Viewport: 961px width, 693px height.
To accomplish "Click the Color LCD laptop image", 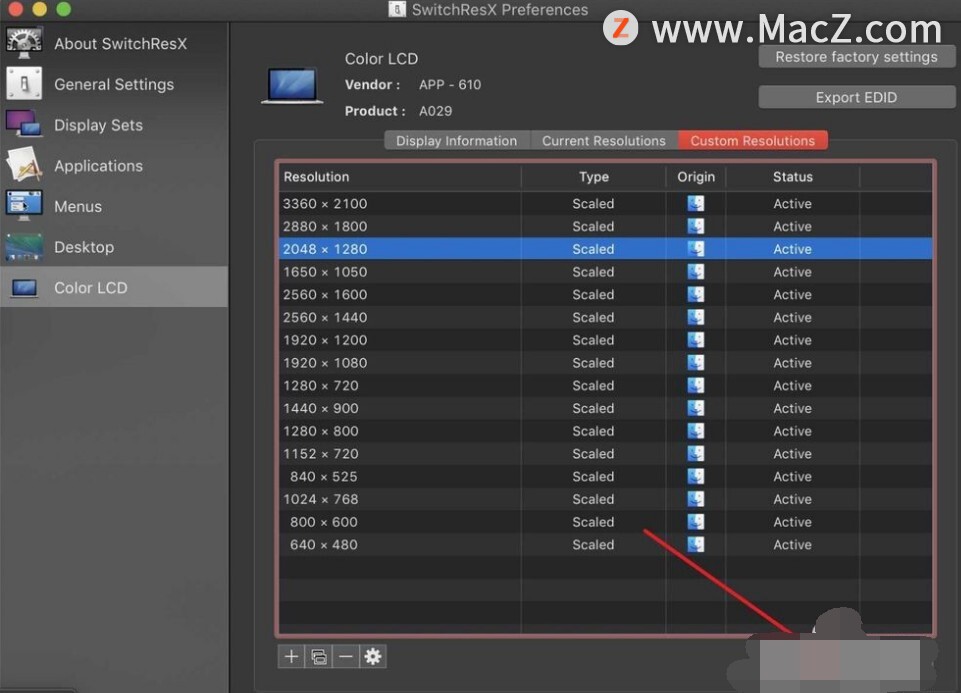I will [292, 85].
